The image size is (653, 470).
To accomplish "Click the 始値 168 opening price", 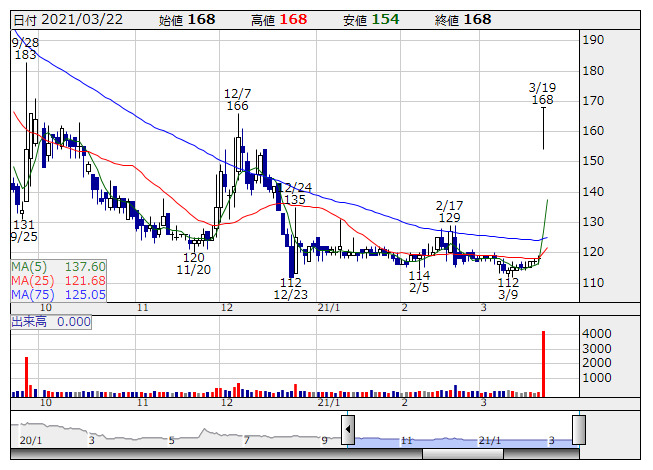I will 187,20.
